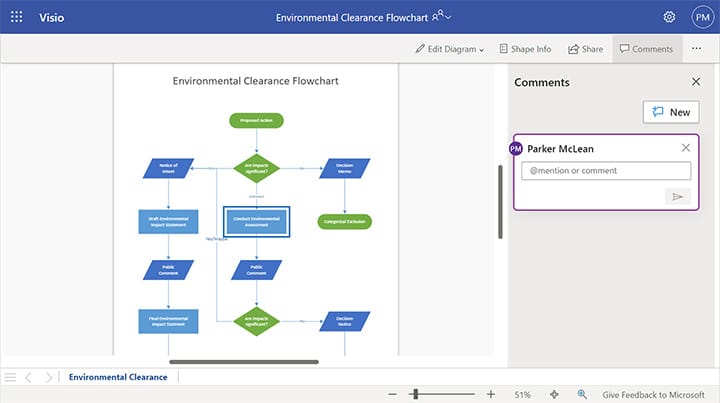The width and height of the screenshot is (720, 403).
Task: Click the Share button
Action: (585, 49)
